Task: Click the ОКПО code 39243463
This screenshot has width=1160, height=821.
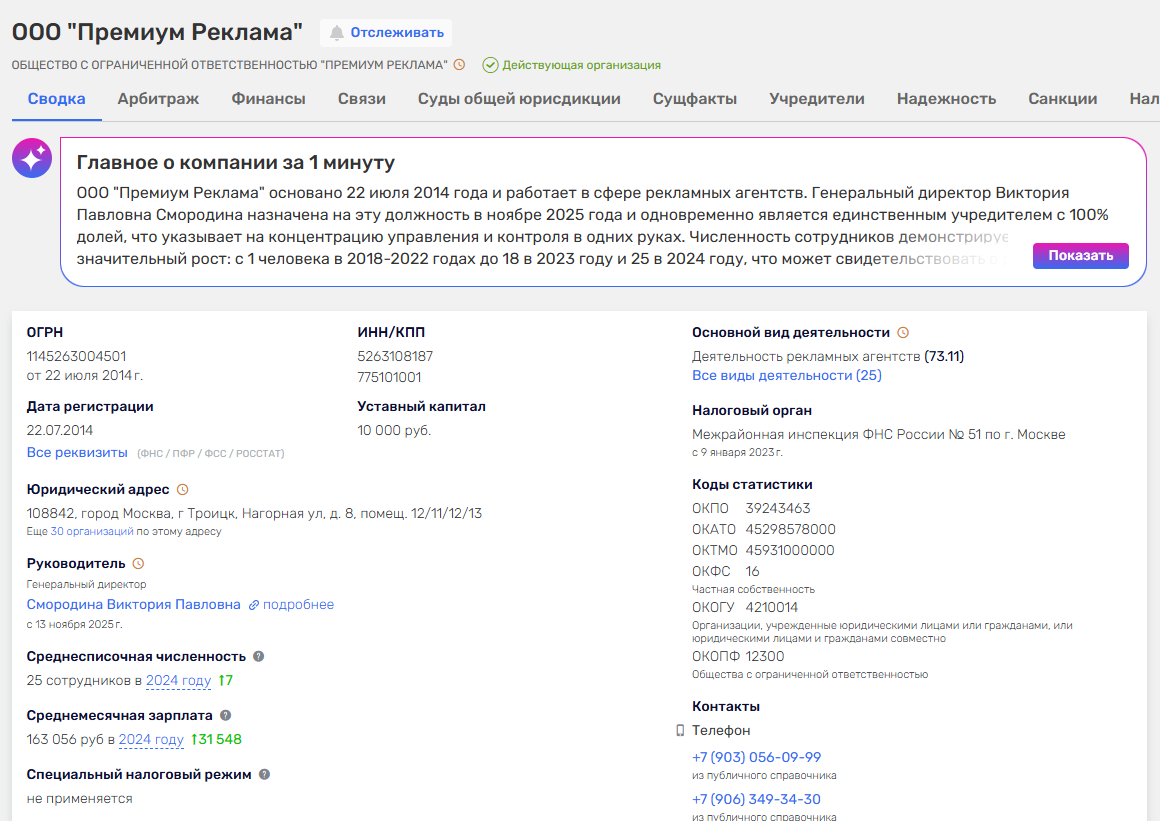Action: pyautogui.click(x=778, y=509)
